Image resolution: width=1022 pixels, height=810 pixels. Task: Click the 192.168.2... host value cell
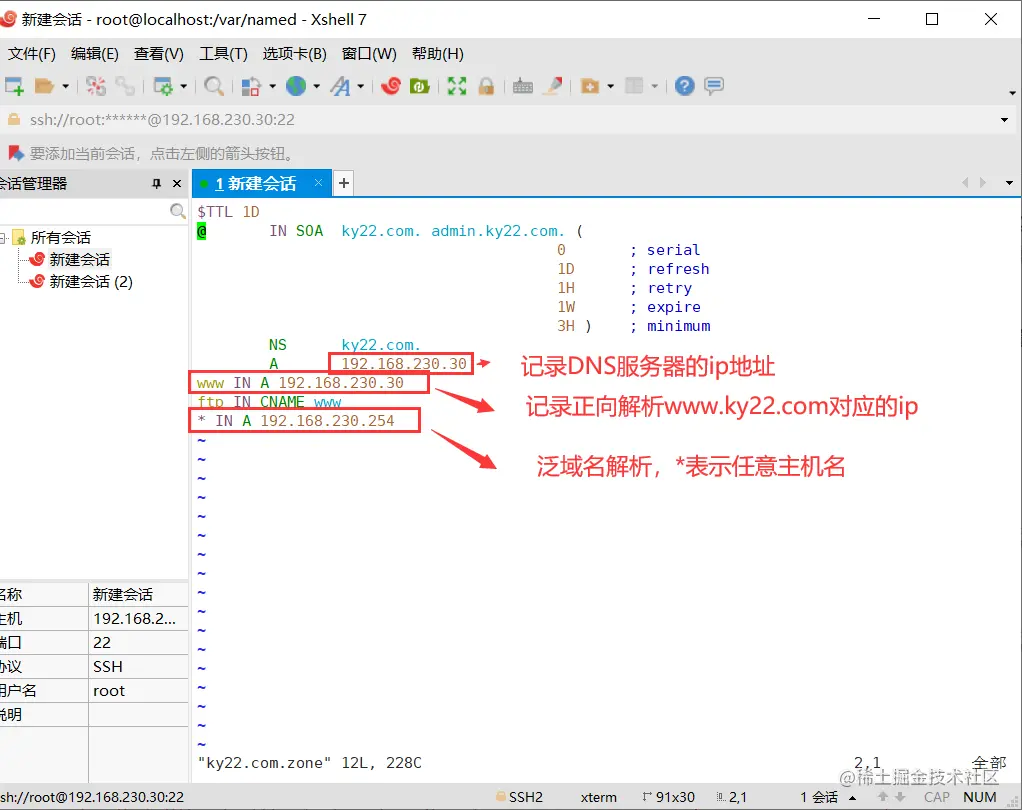pos(138,619)
